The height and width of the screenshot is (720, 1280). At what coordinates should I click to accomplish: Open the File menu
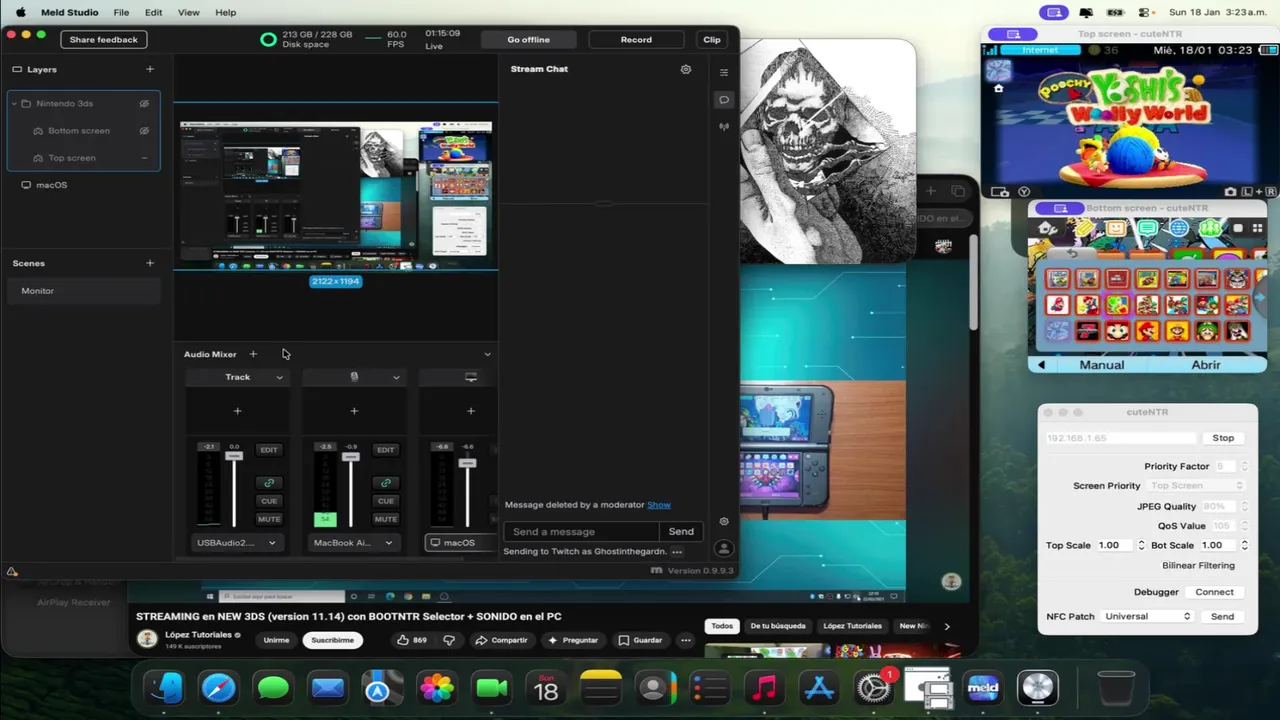point(121,12)
